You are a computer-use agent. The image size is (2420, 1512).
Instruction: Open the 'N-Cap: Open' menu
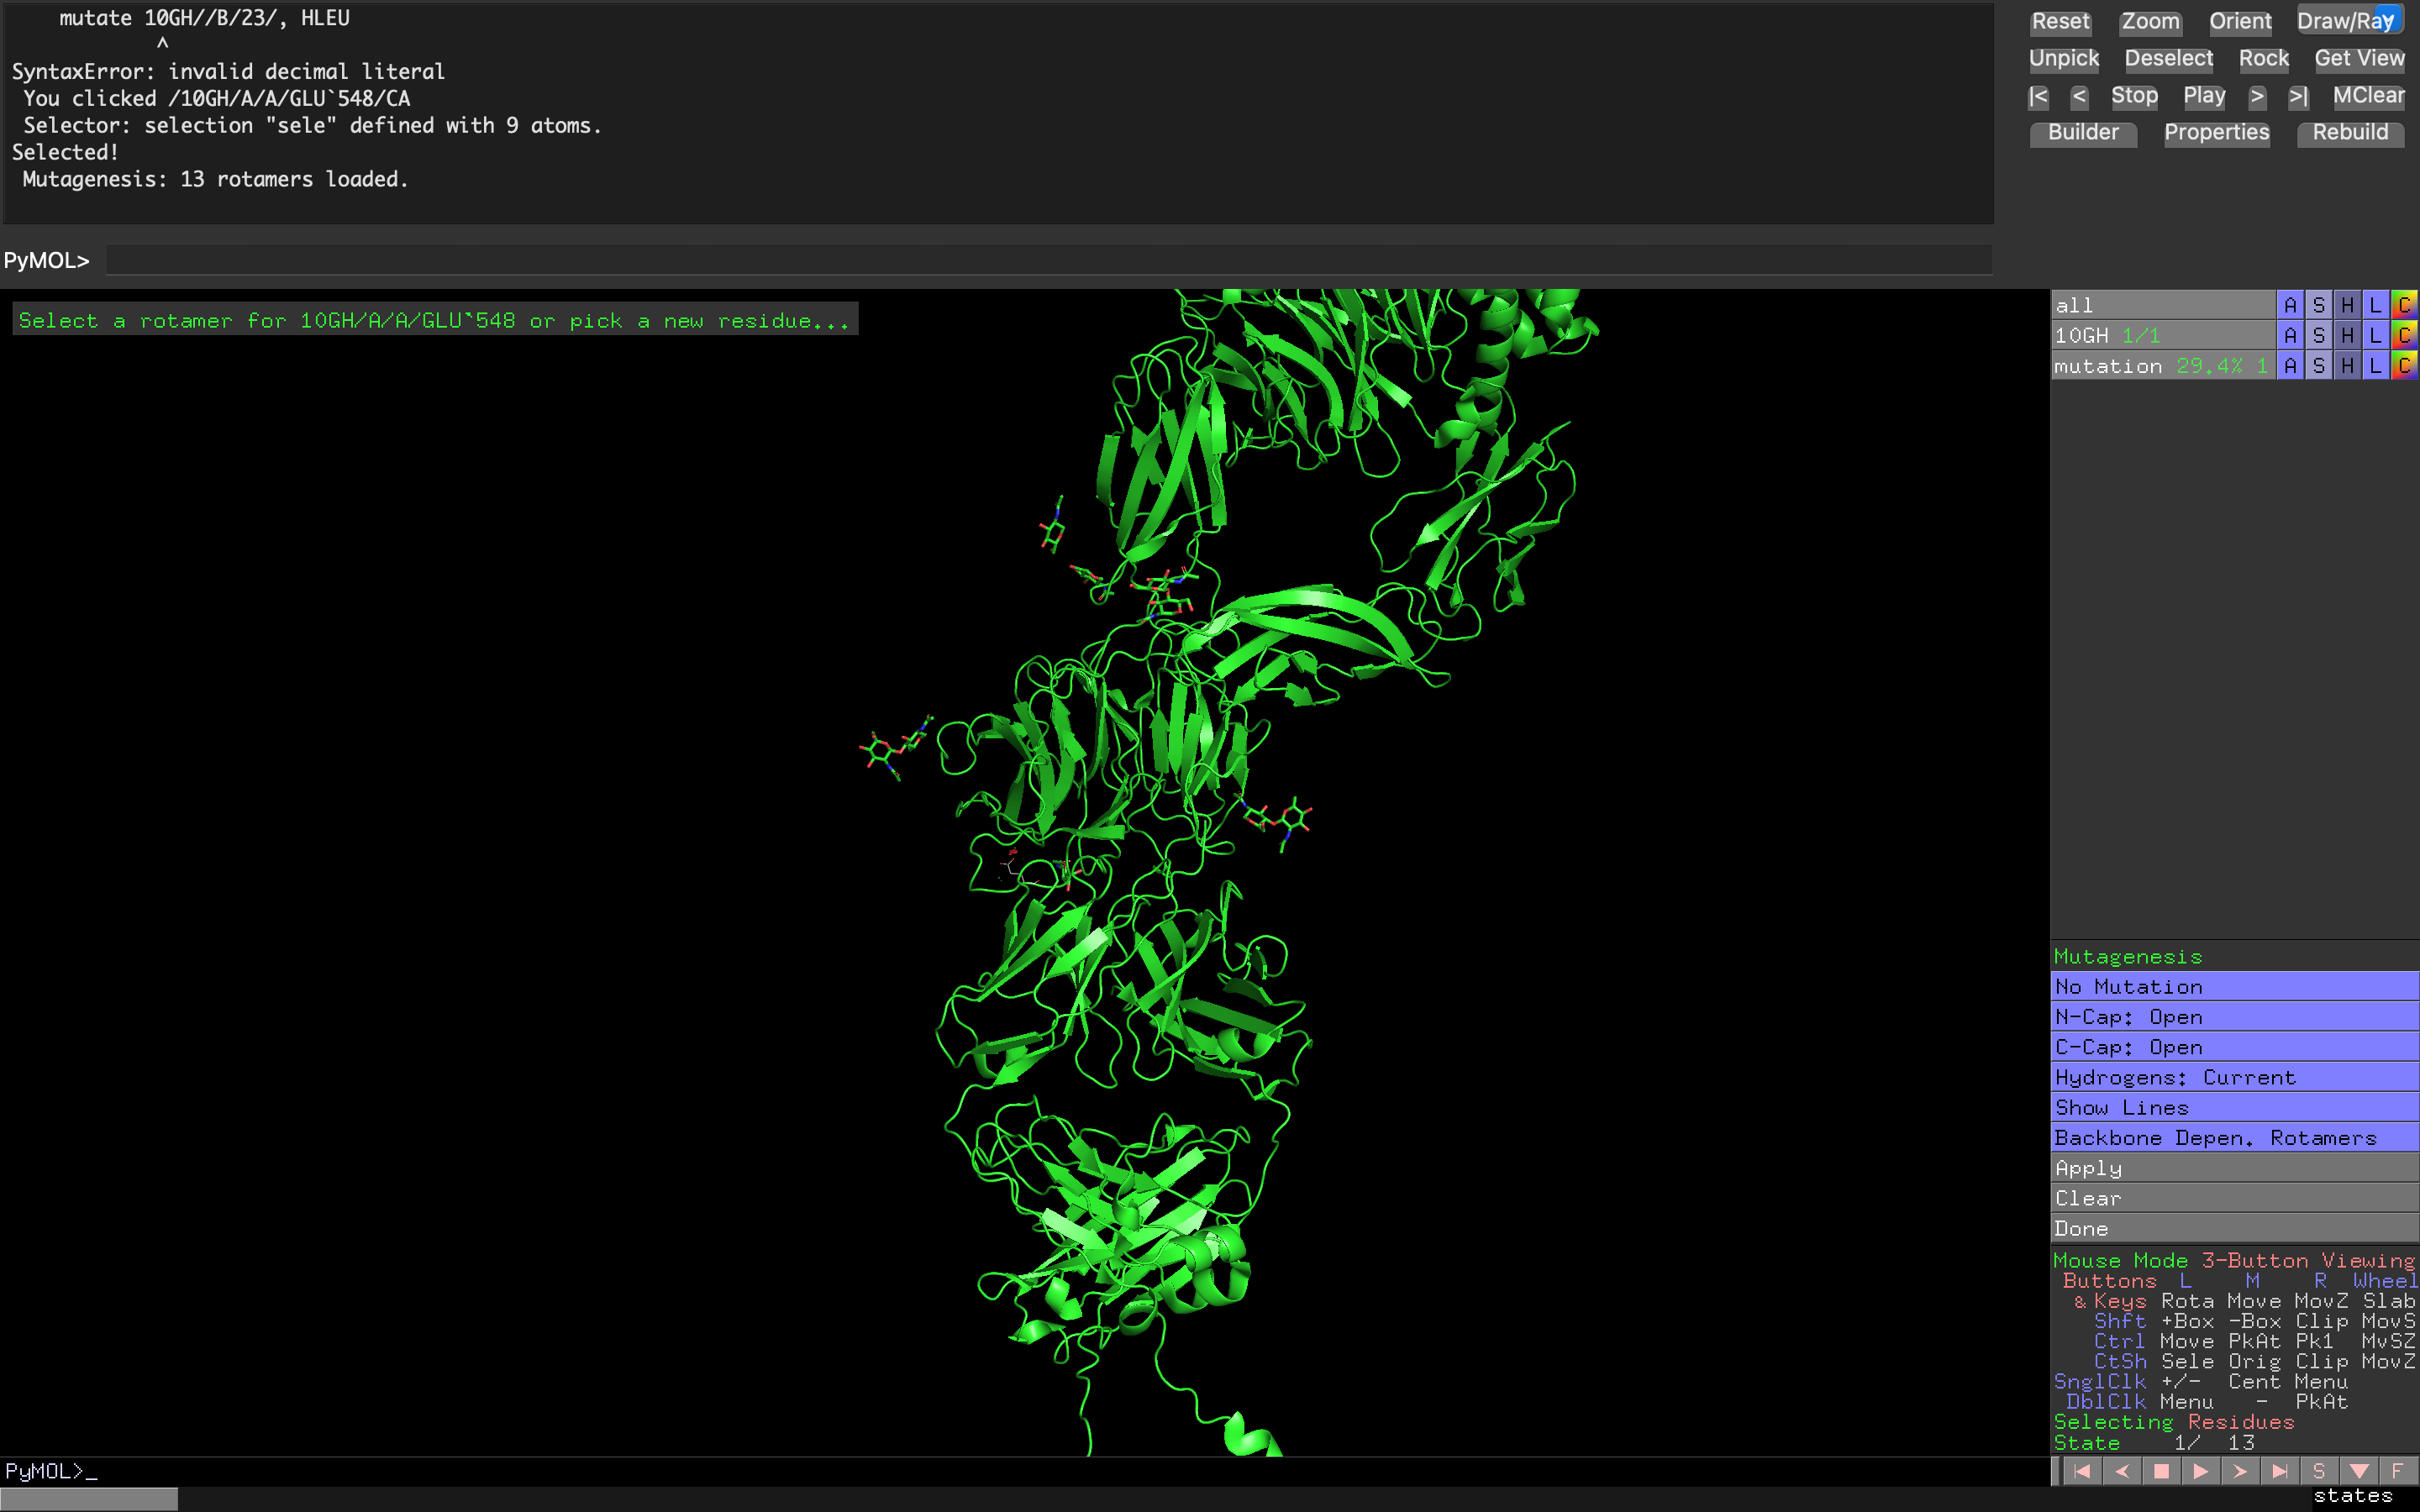(x=2234, y=1017)
